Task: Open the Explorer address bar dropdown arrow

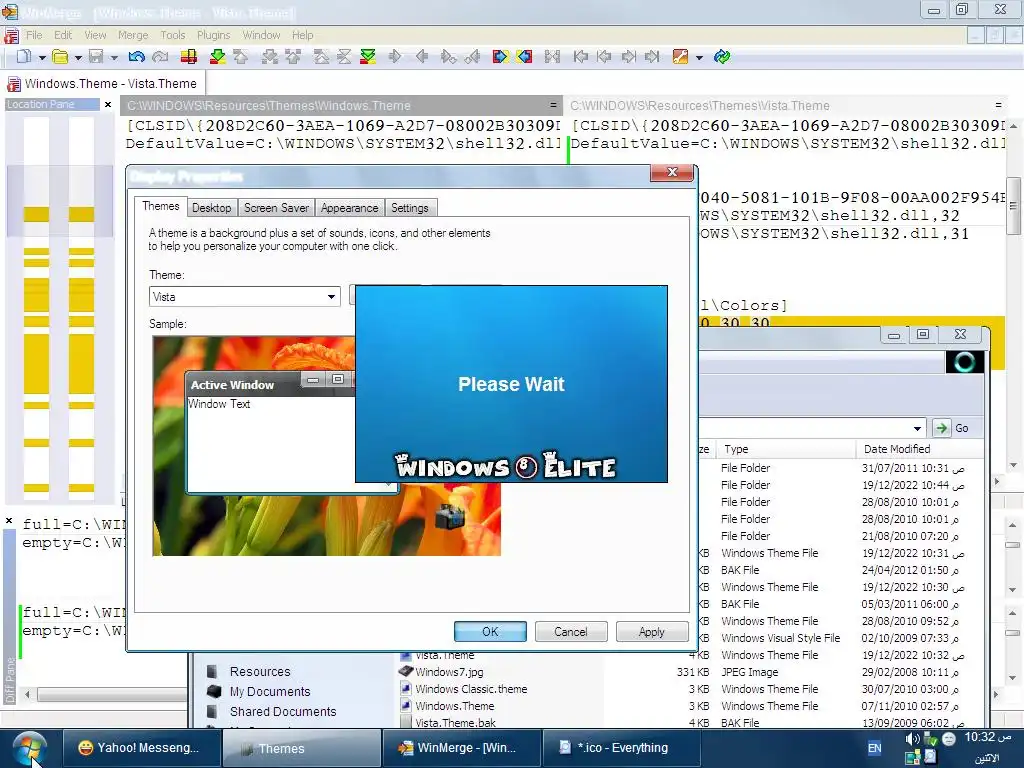Action: point(918,428)
